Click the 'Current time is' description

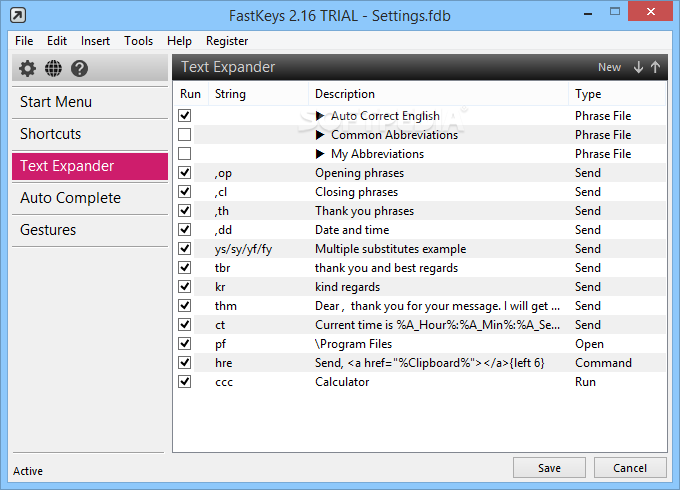click(437, 325)
